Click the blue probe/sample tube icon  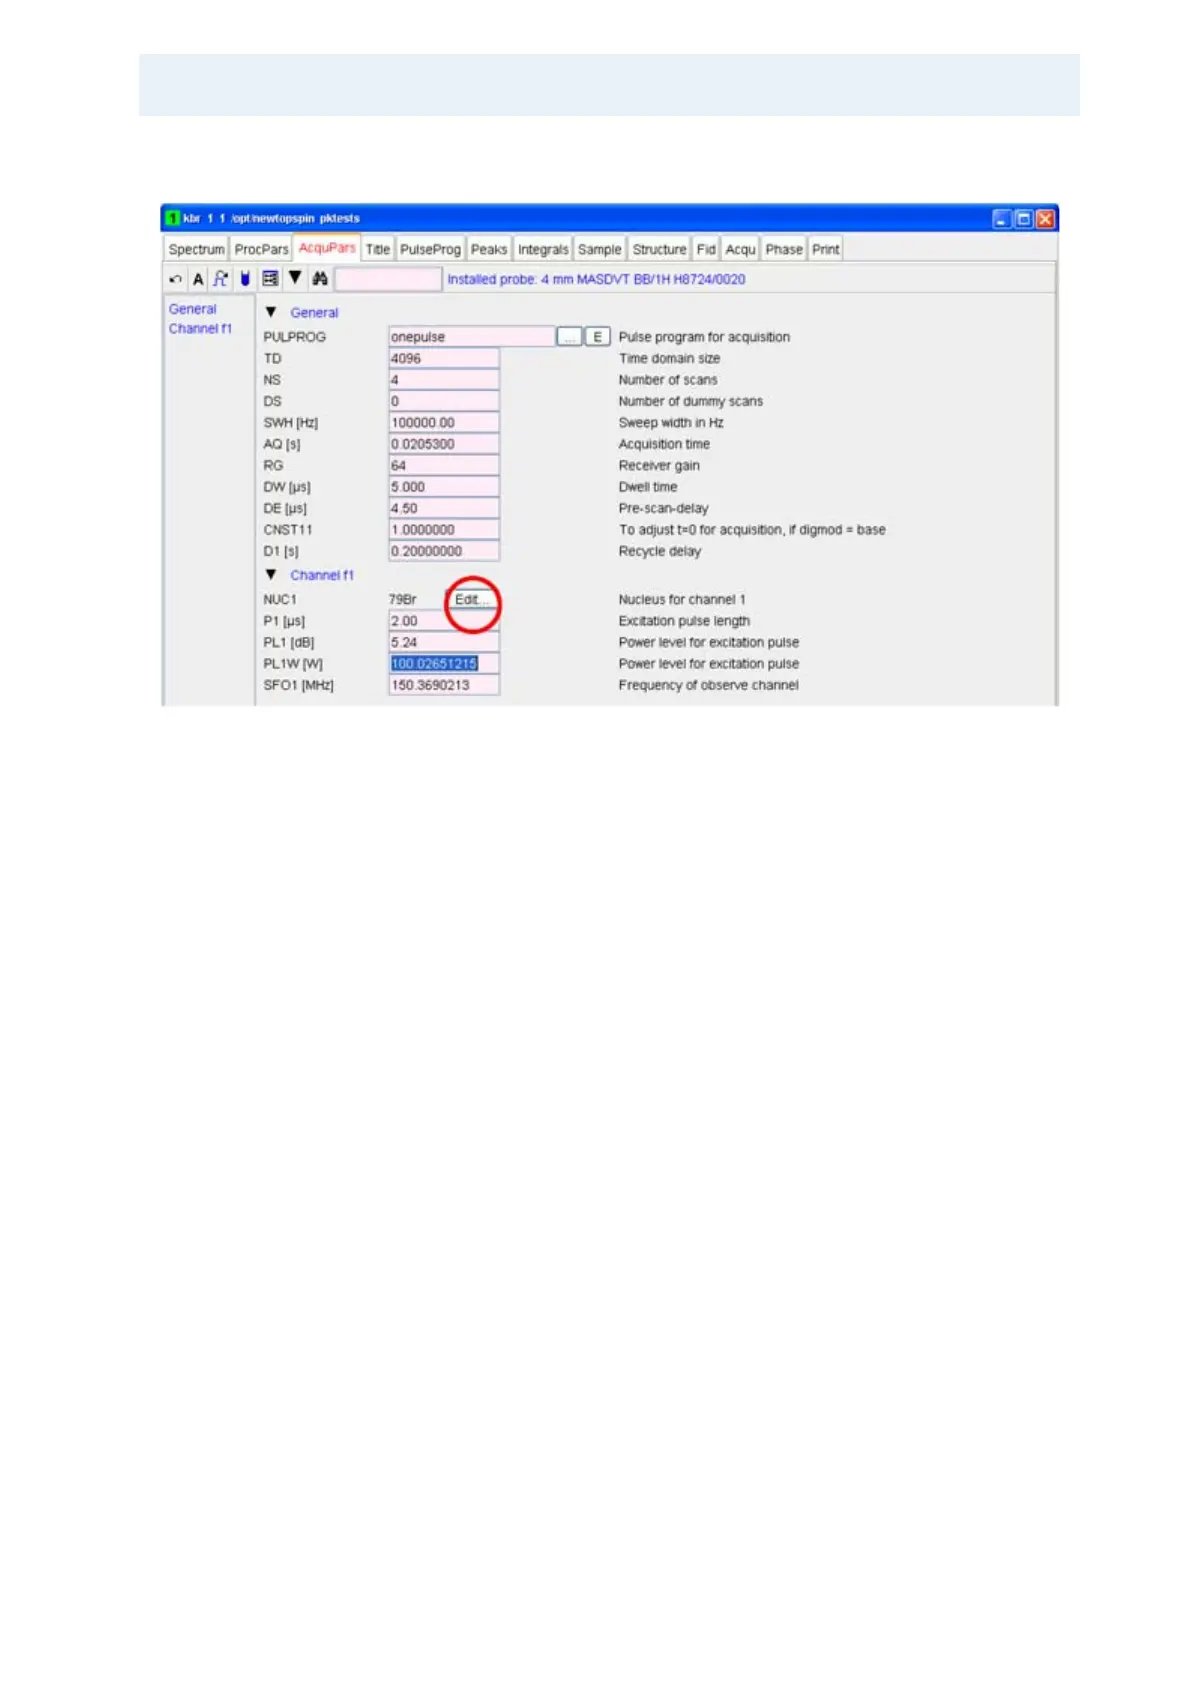245,279
